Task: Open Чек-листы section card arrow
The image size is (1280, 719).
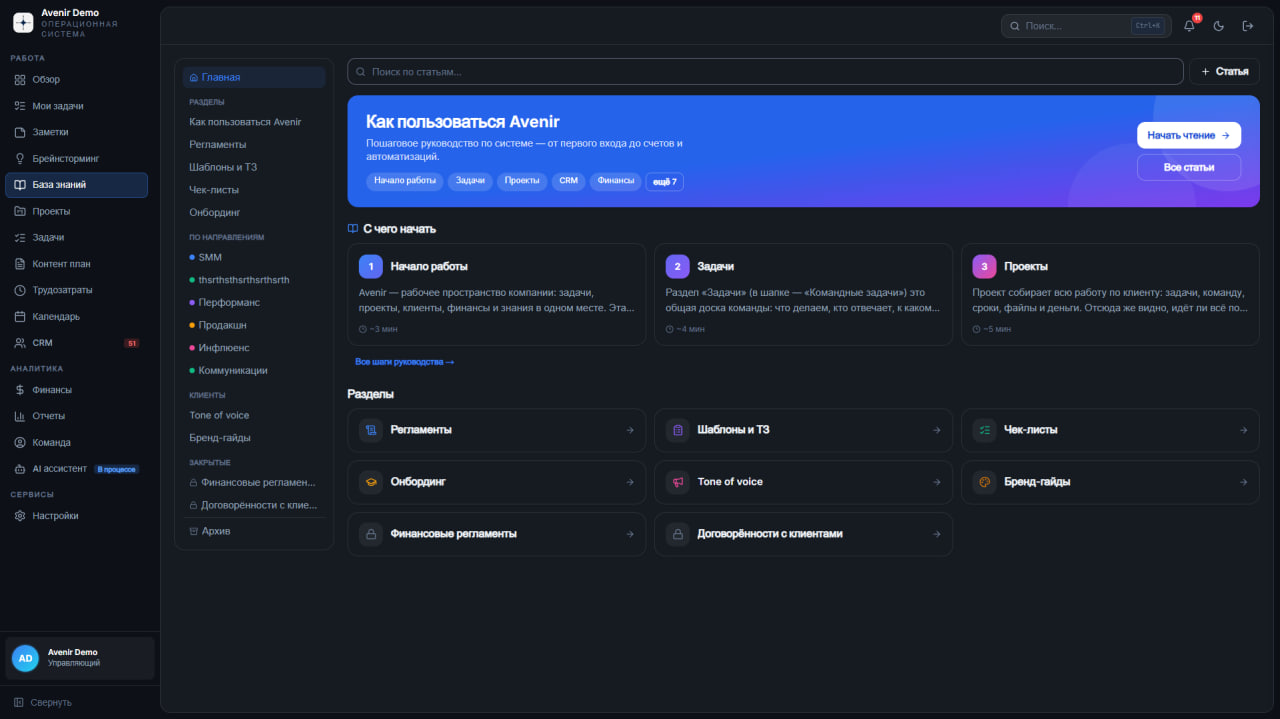Action: [x=1244, y=430]
